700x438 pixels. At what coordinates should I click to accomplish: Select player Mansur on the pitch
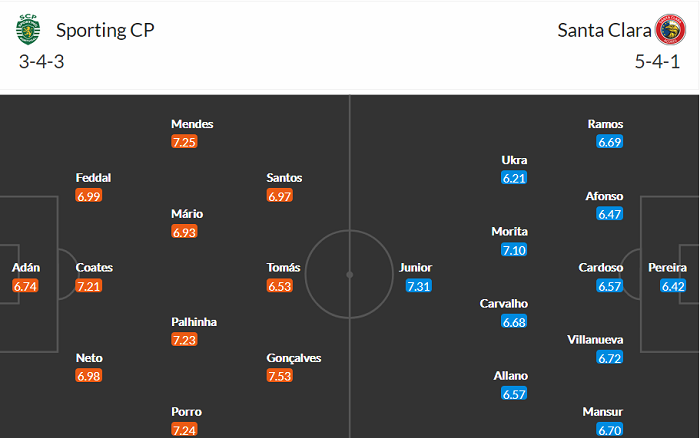pyautogui.click(x=603, y=412)
